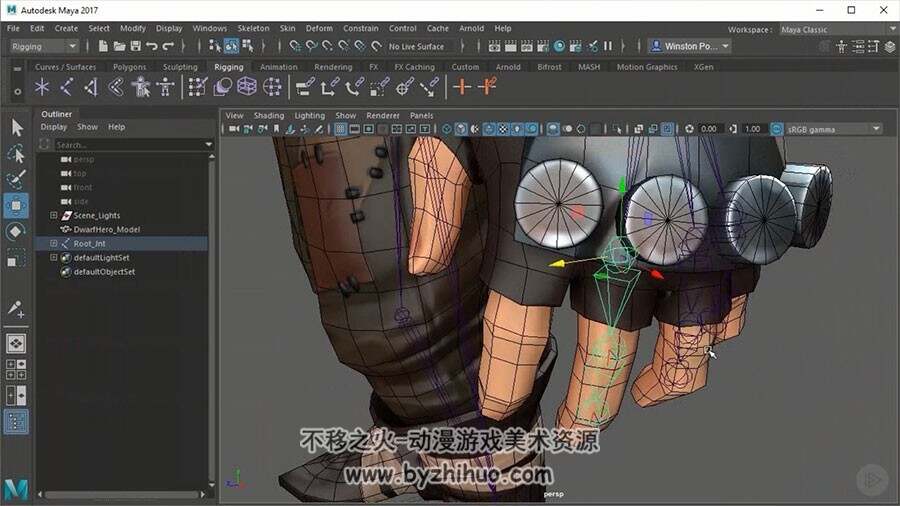This screenshot has height=506, width=900.
Task: Pick the Scale tool in toolbox
Action: click(x=17, y=258)
